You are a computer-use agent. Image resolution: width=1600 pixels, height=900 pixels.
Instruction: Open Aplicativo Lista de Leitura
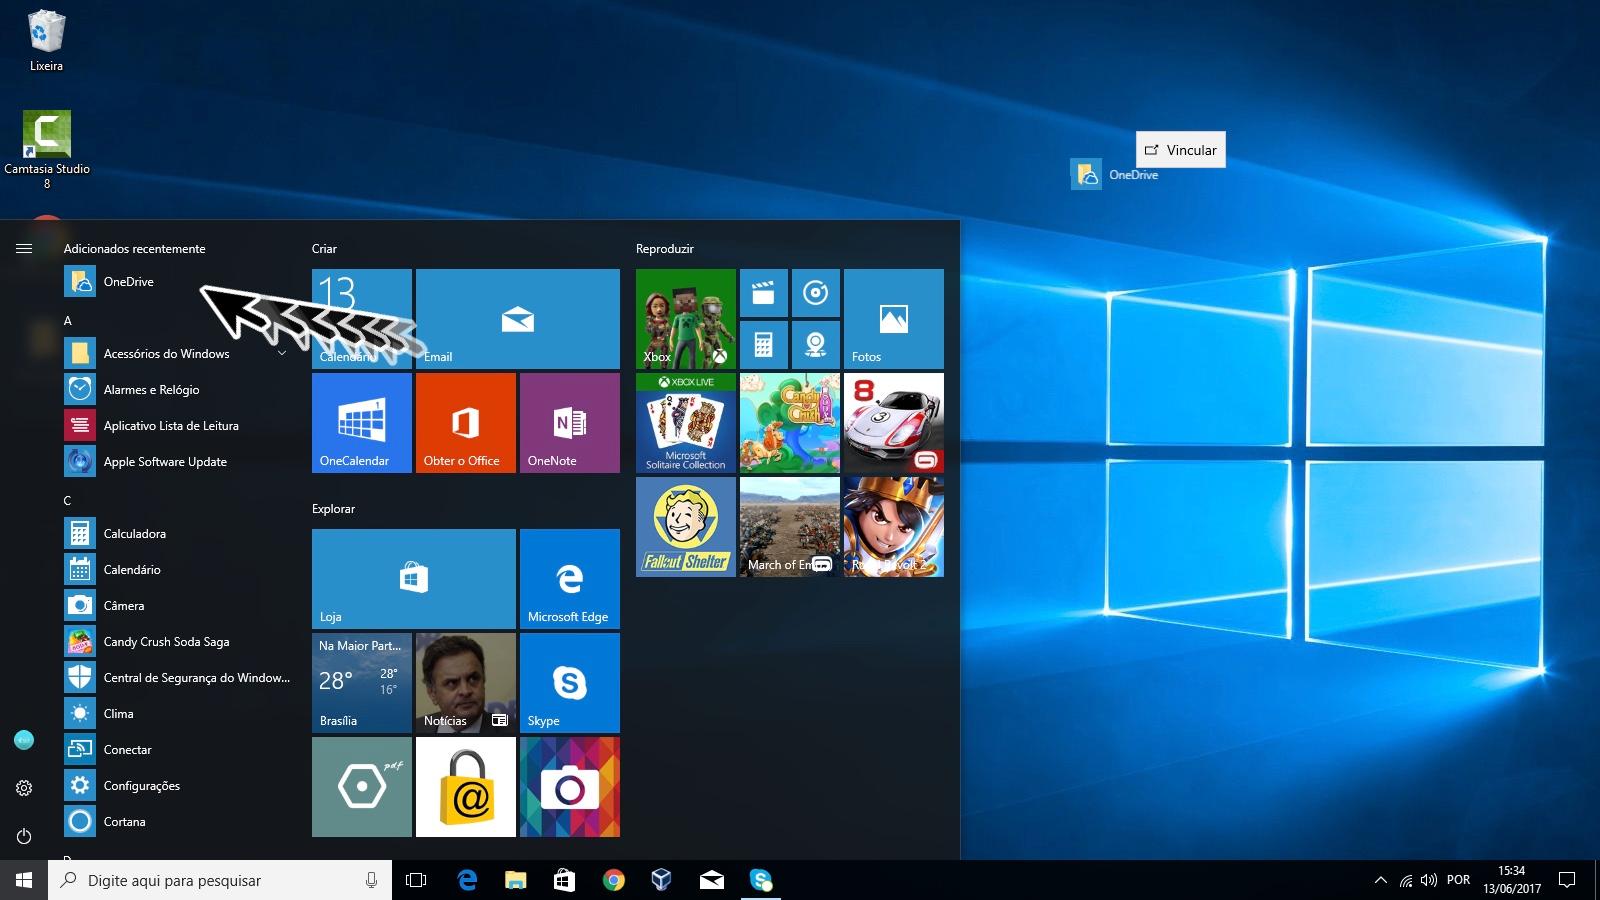coord(178,425)
